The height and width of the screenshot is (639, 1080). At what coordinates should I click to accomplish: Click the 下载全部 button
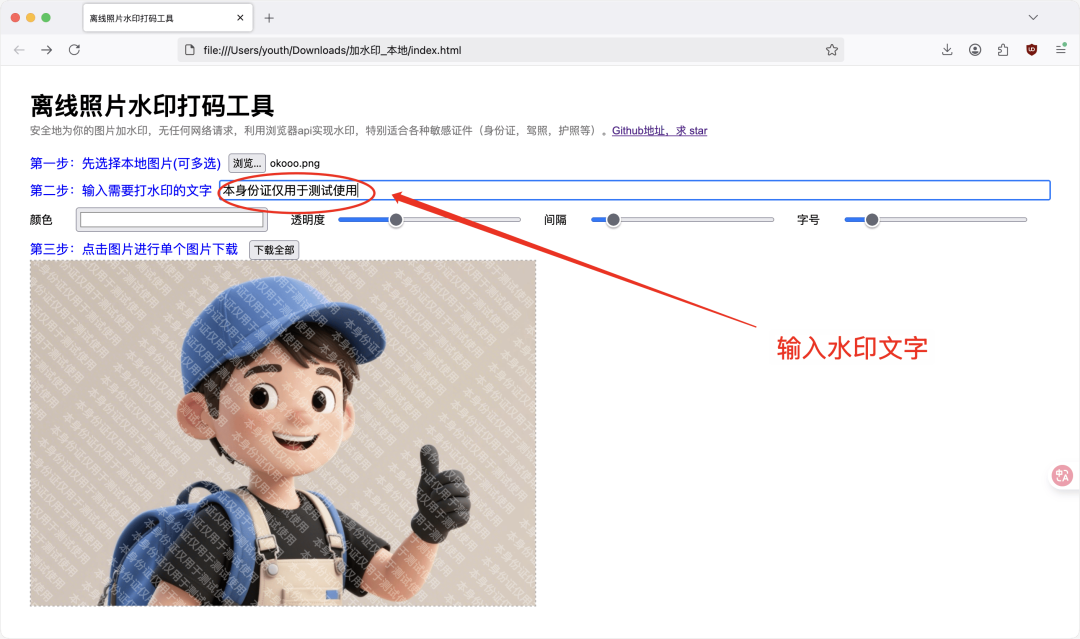[x=273, y=250]
